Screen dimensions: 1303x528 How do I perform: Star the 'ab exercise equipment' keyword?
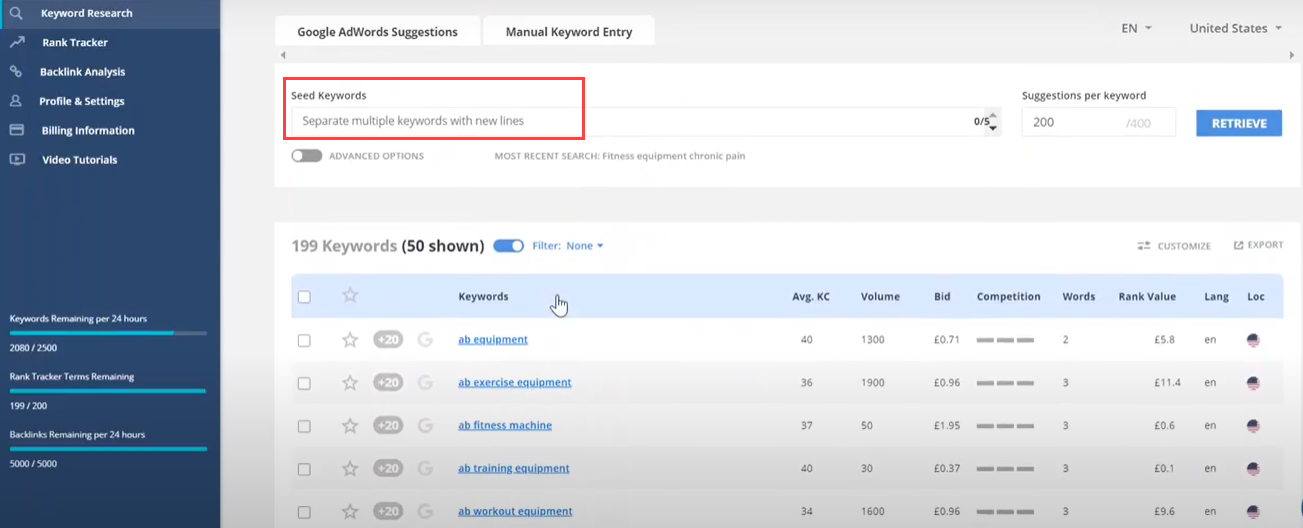(x=350, y=383)
